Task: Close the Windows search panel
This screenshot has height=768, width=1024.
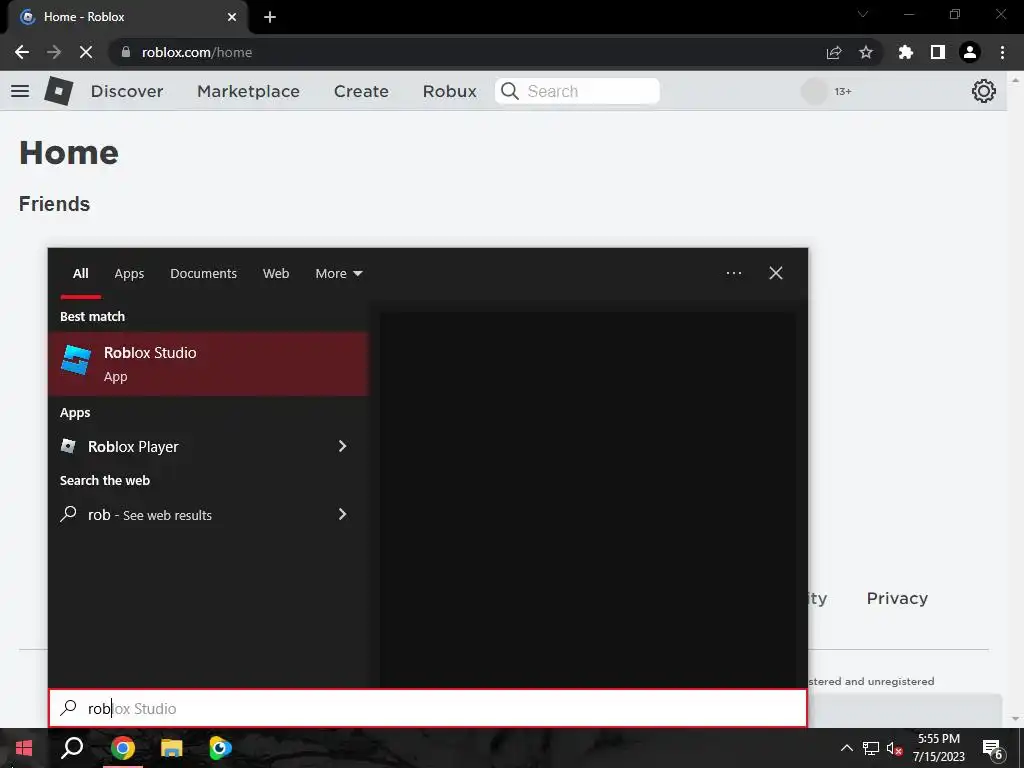Action: tap(776, 273)
